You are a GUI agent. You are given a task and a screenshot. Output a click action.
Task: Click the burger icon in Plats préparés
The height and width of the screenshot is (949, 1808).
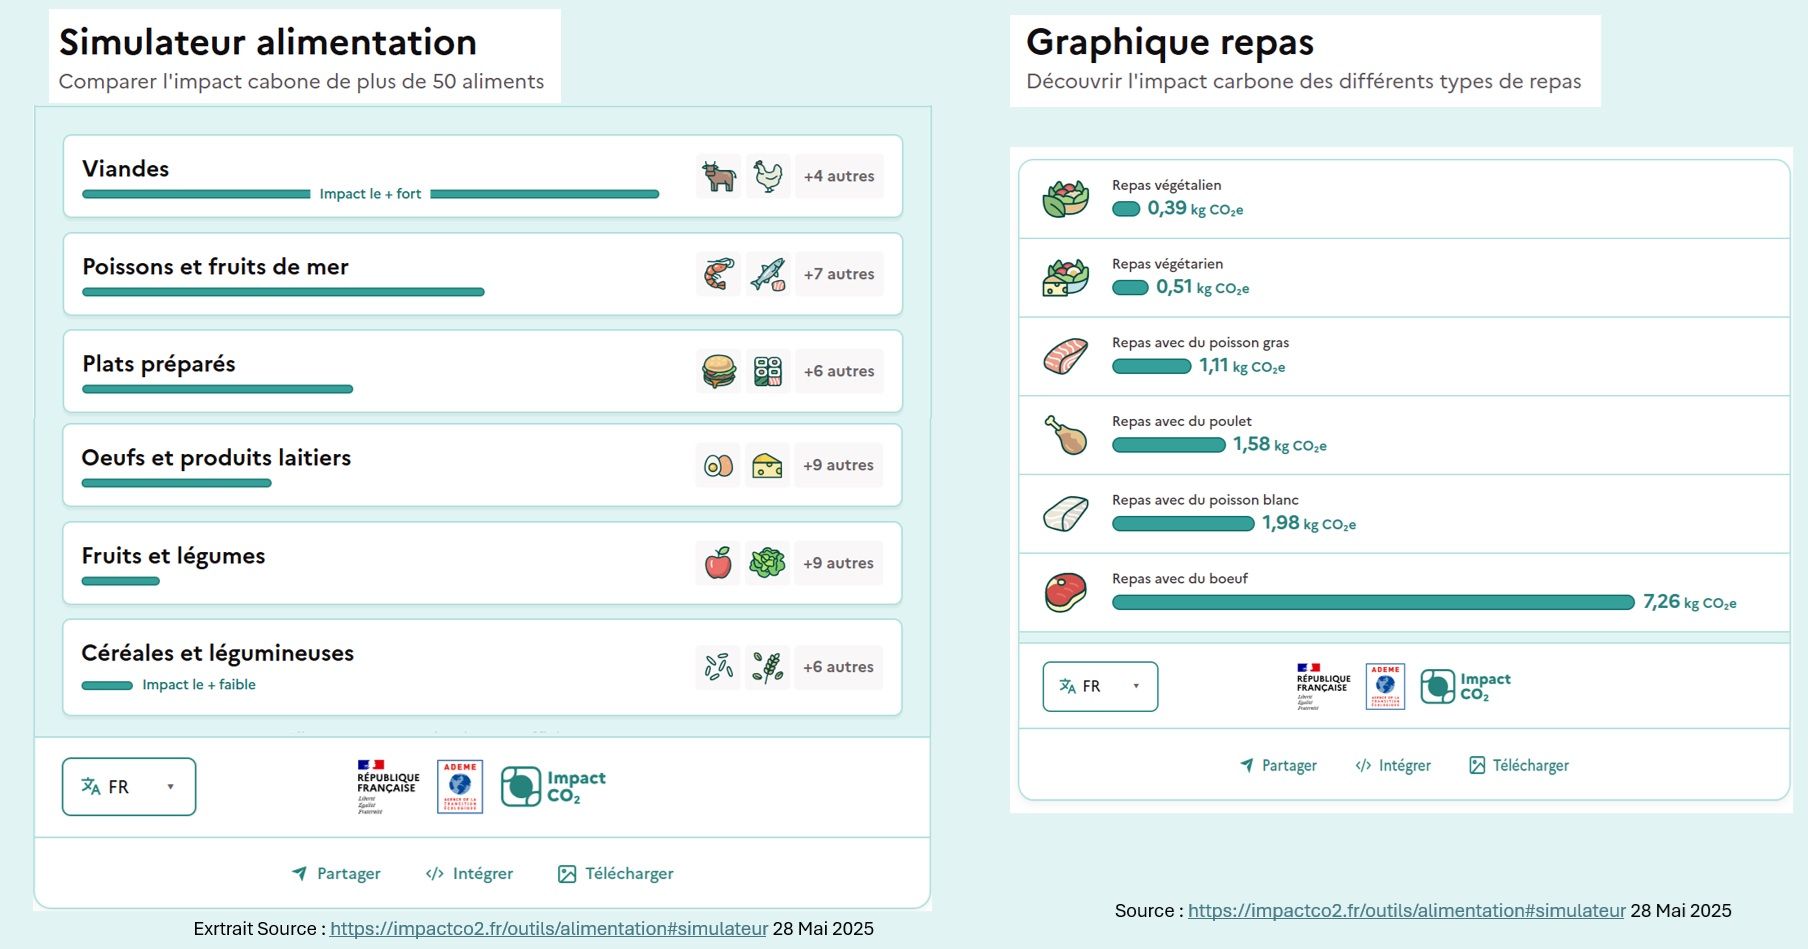tap(718, 371)
